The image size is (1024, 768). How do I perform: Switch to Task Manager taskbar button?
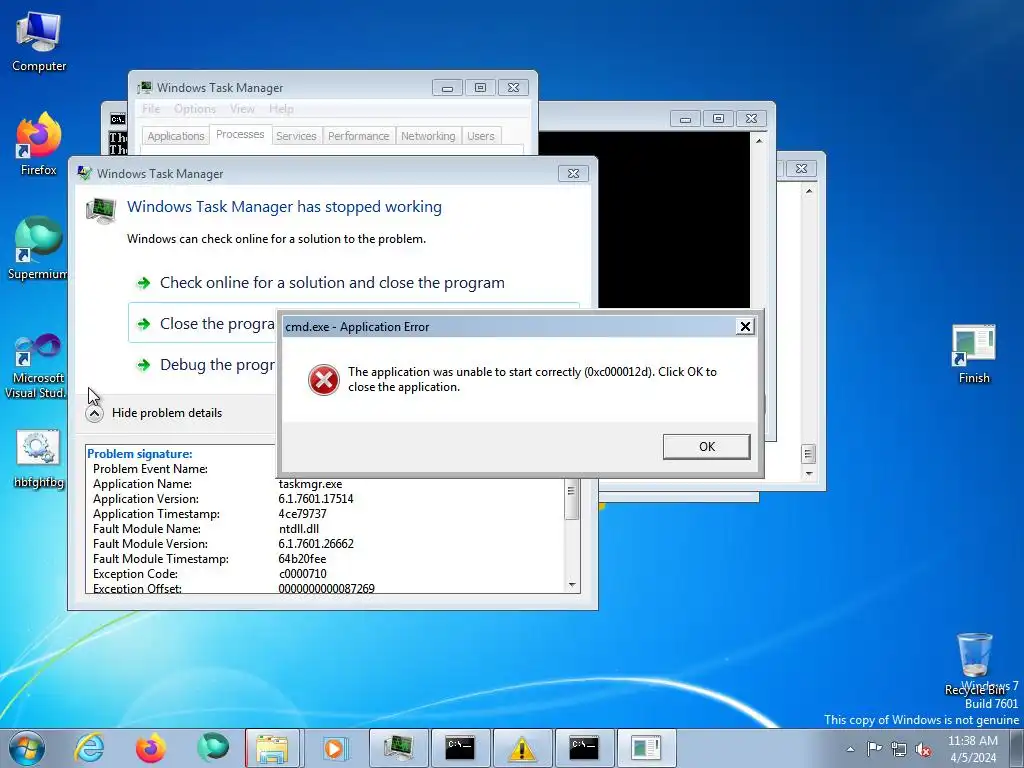tap(399, 748)
